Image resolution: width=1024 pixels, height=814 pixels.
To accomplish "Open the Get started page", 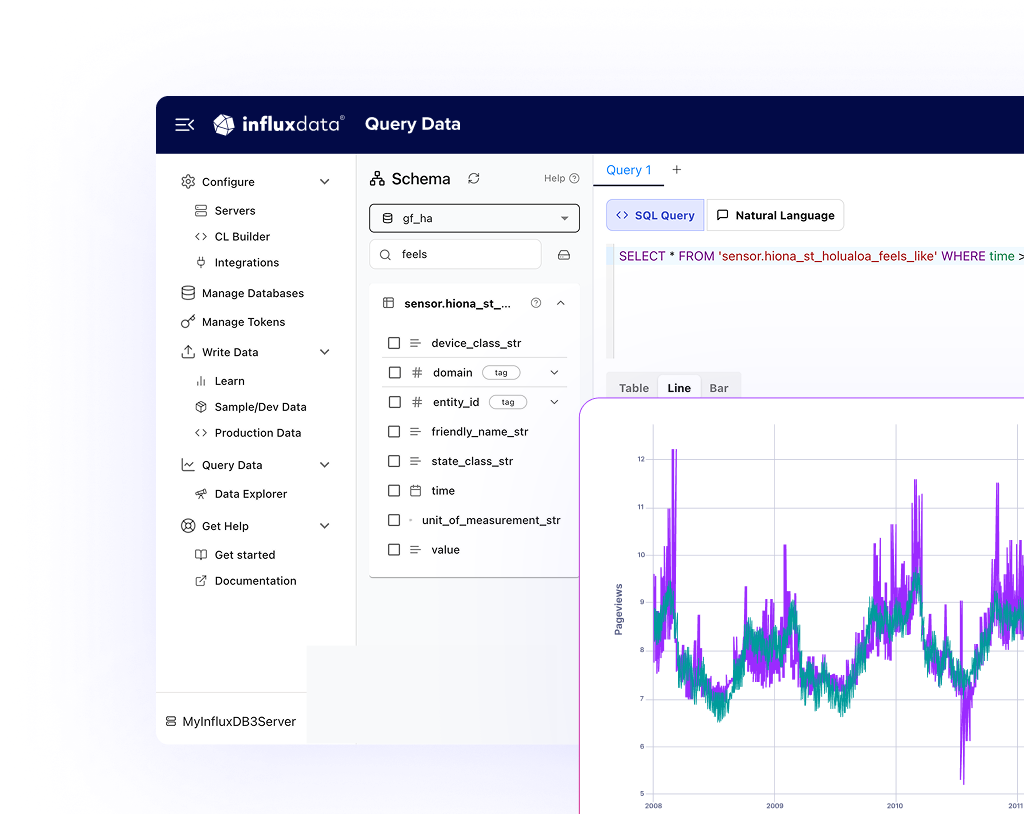I will coord(245,555).
